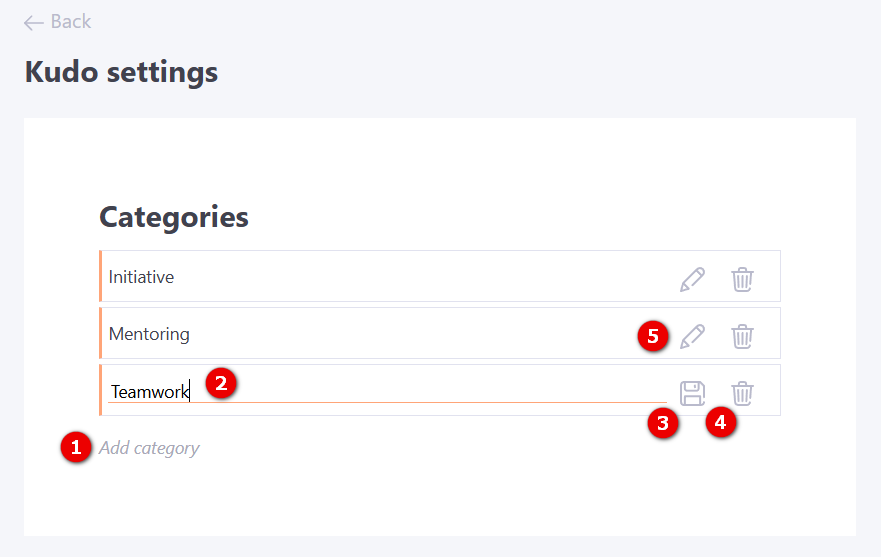Image resolution: width=881 pixels, height=557 pixels.
Task: Click the orange left border of Initiative row
Action: click(101, 276)
